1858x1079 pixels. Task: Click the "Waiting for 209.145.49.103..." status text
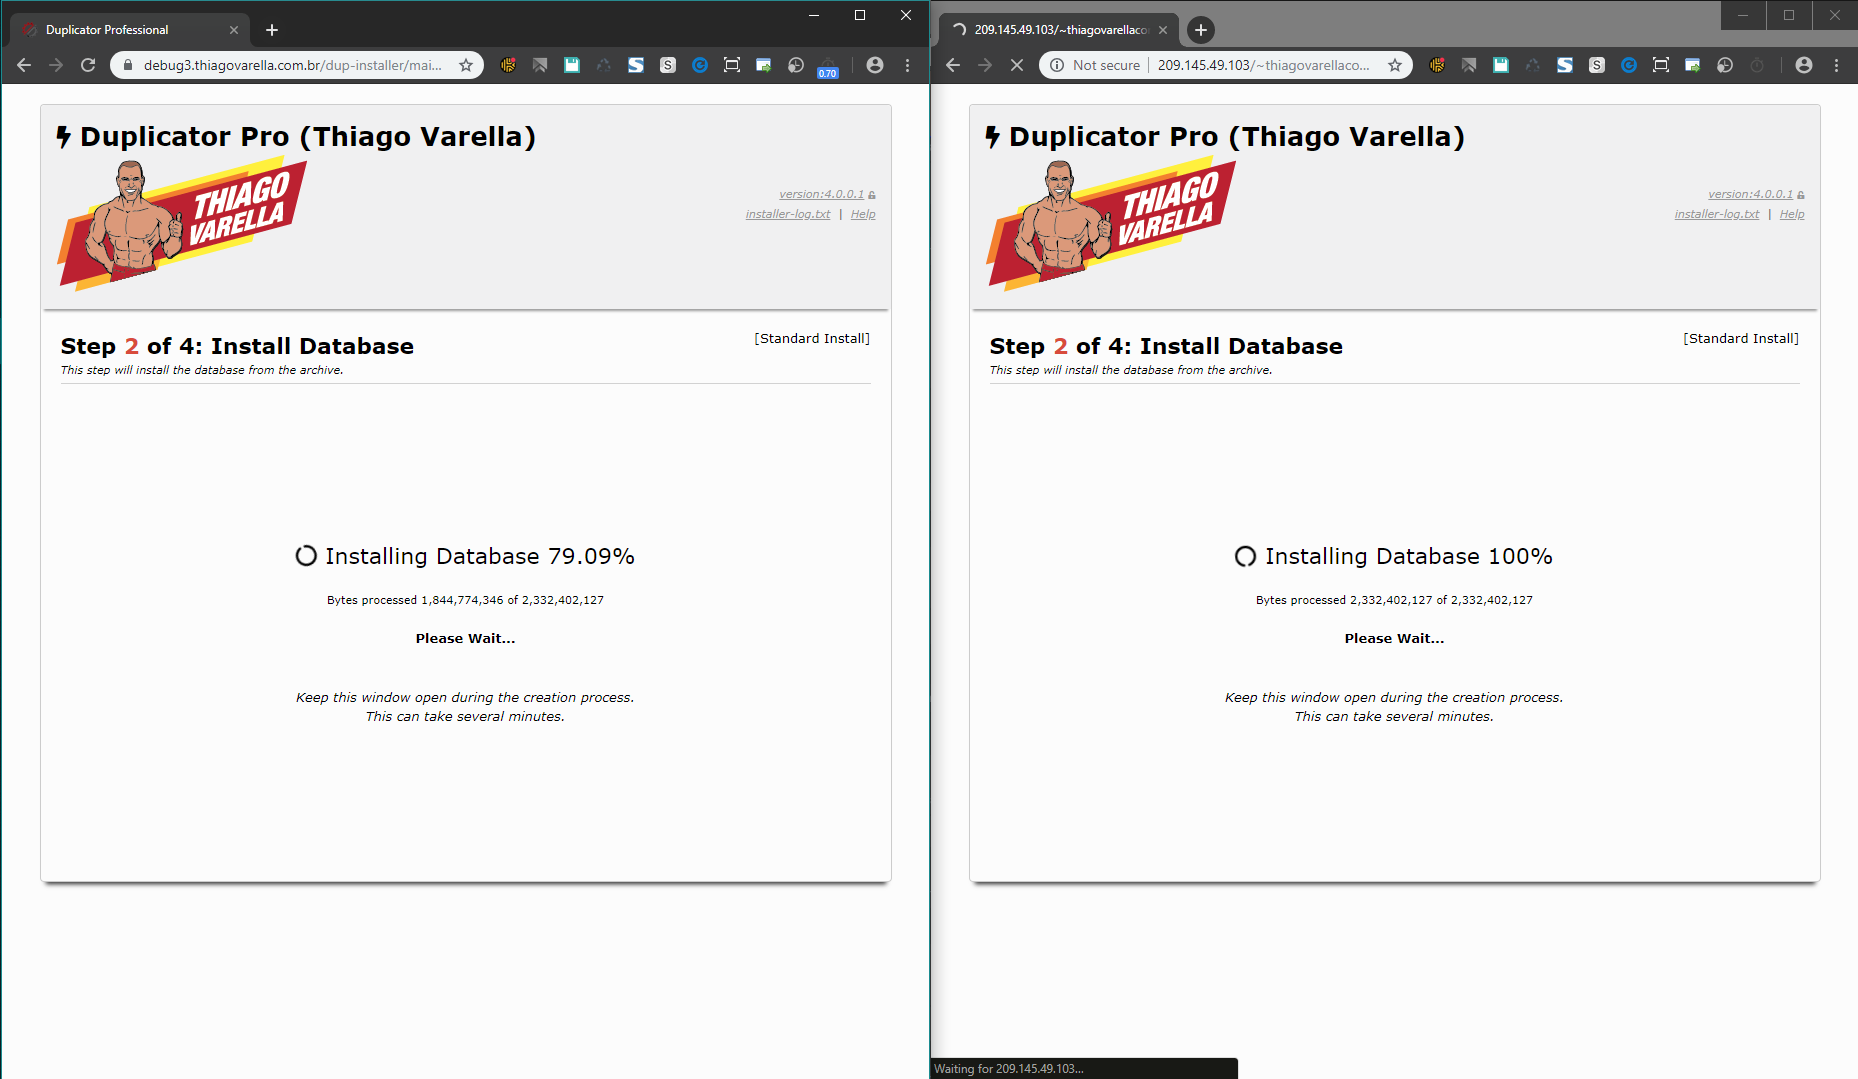(x=1009, y=1069)
